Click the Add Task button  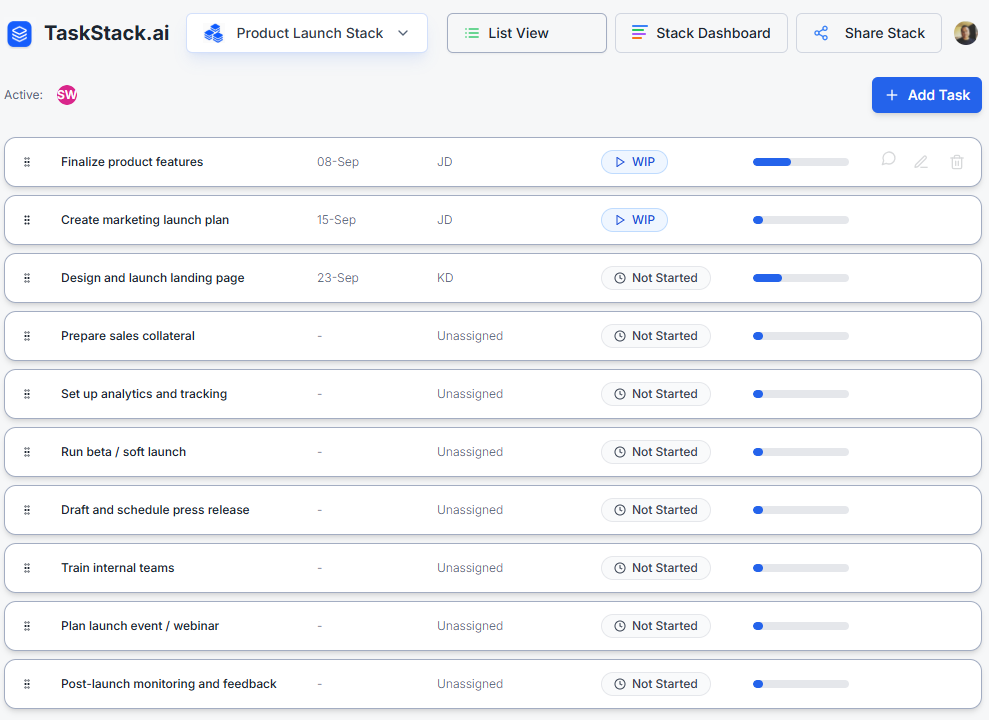coord(926,95)
